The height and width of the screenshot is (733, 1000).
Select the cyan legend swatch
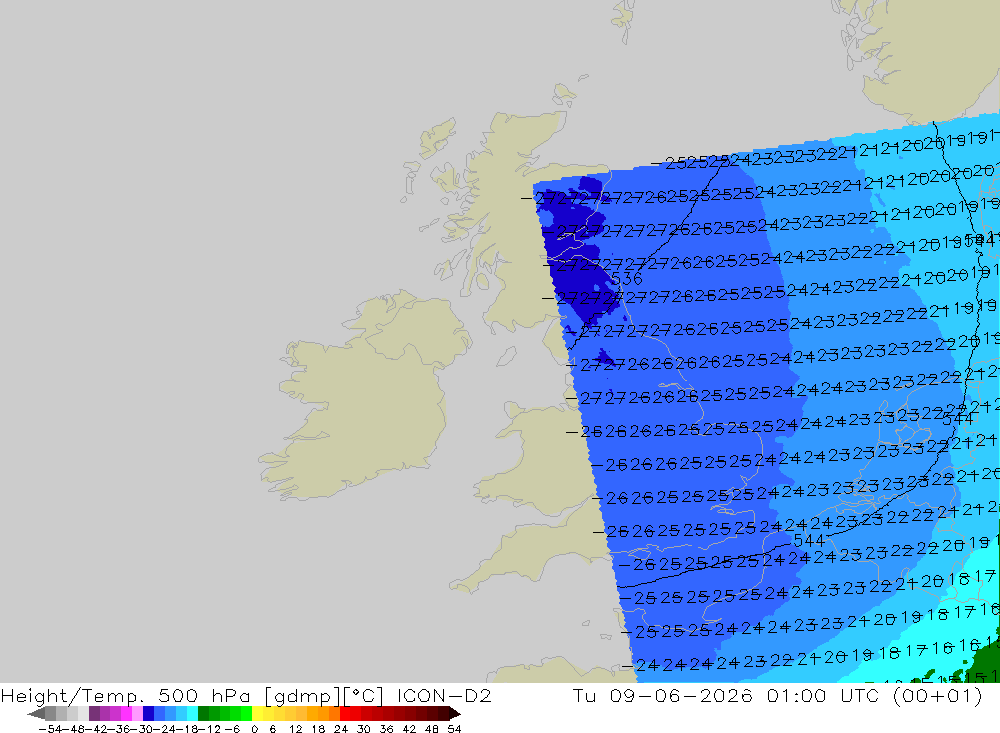[192, 714]
